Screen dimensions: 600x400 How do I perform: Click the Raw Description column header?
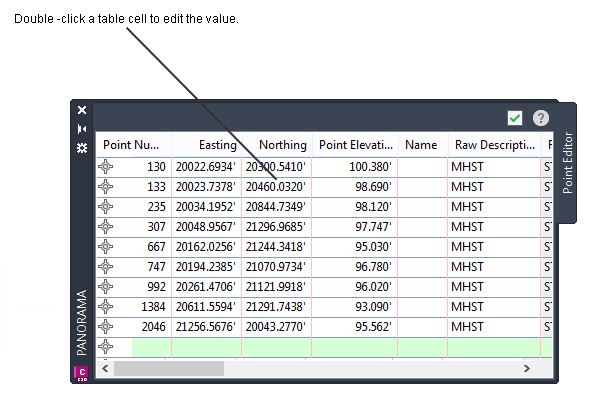point(494,145)
